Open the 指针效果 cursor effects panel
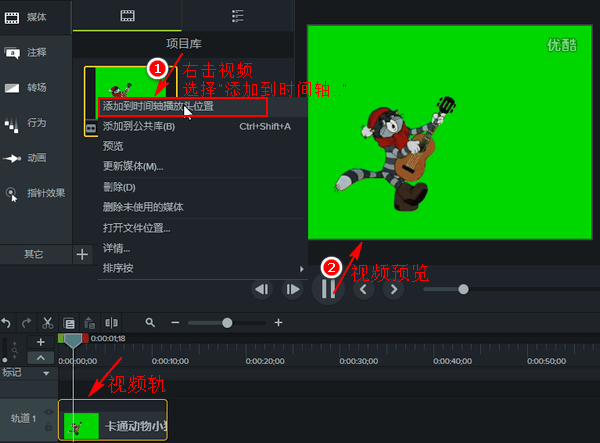The height and width of the screenshot is (443, 600). coord(35,193)
